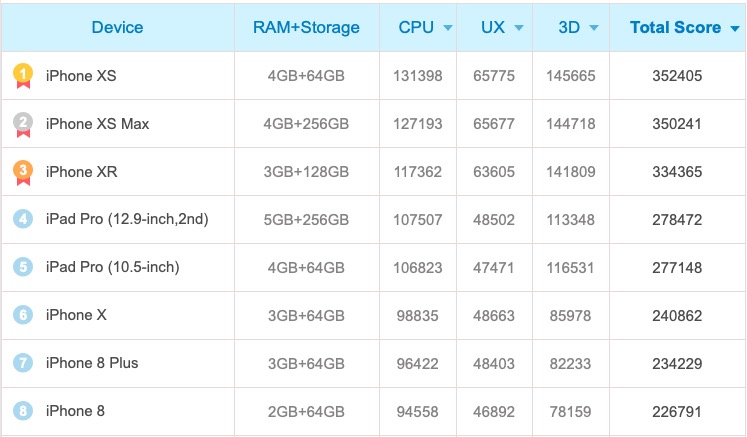
Task: Click the rank 8 badge icon
Action: [x=23, y=411]
